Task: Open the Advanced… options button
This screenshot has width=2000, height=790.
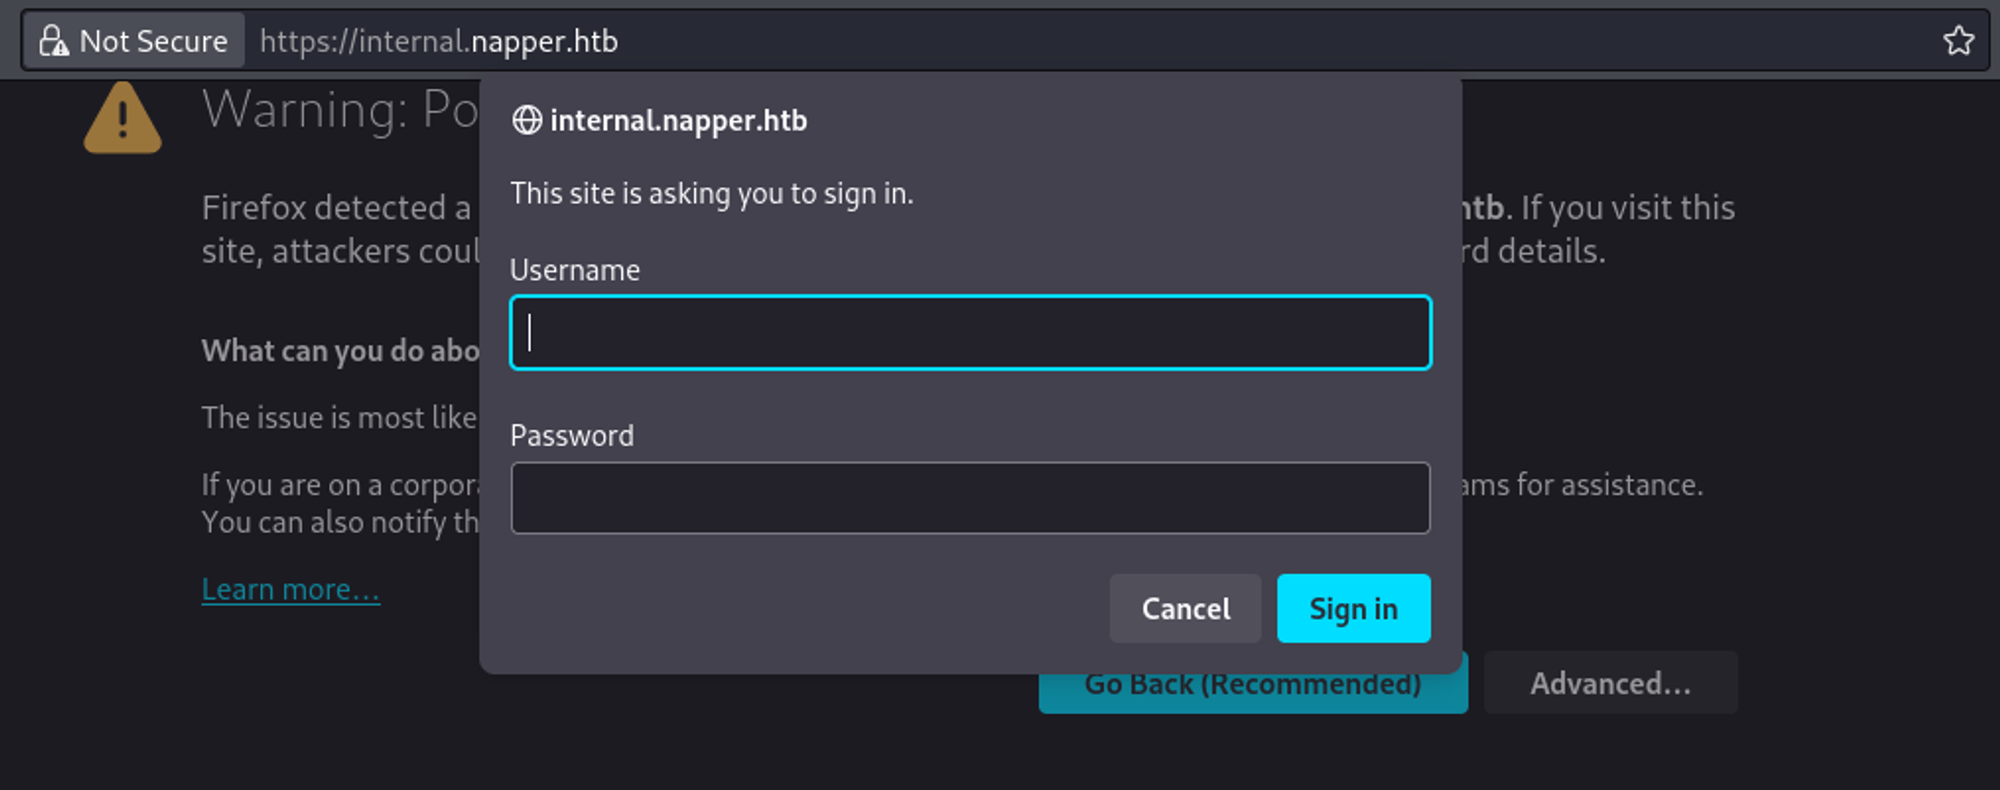Action: click(x=1610, y=684)
